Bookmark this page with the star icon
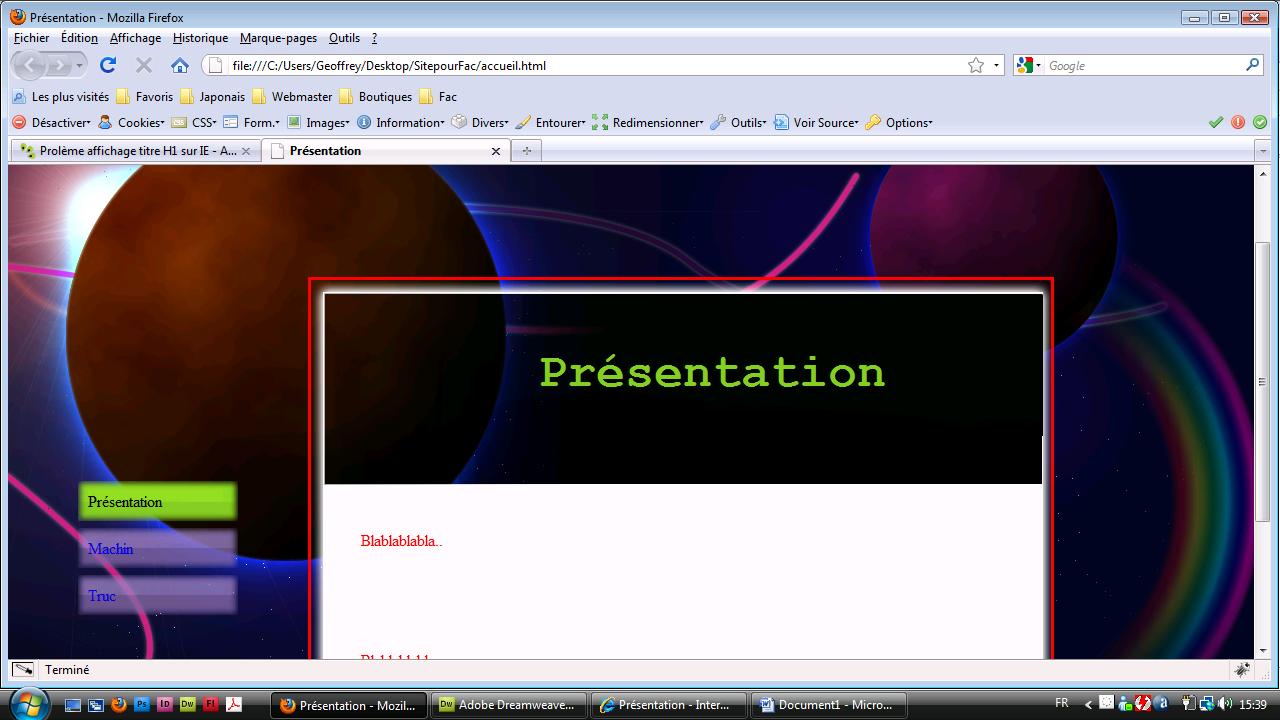Screen dimensions: 1280x720 point(976,65)
